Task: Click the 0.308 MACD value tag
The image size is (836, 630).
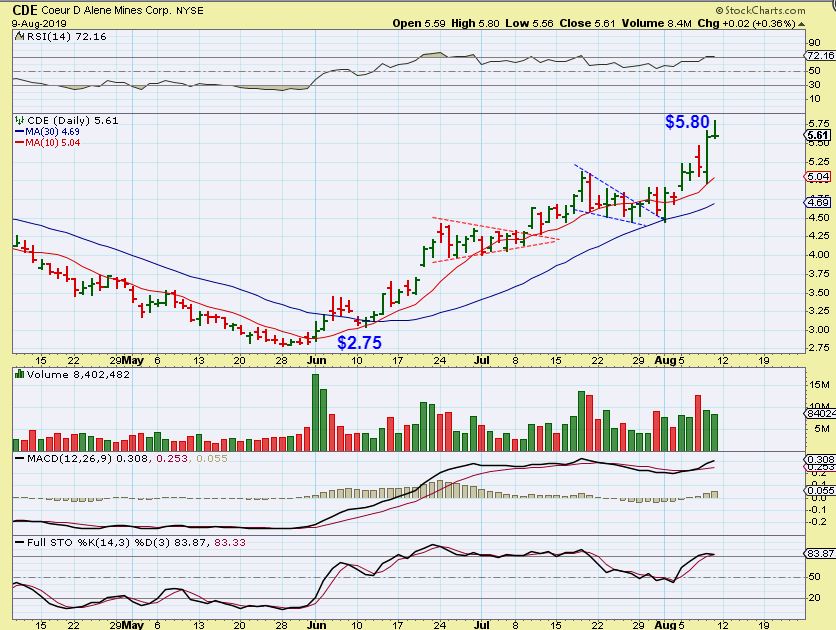Action: [x=820, y=459]
